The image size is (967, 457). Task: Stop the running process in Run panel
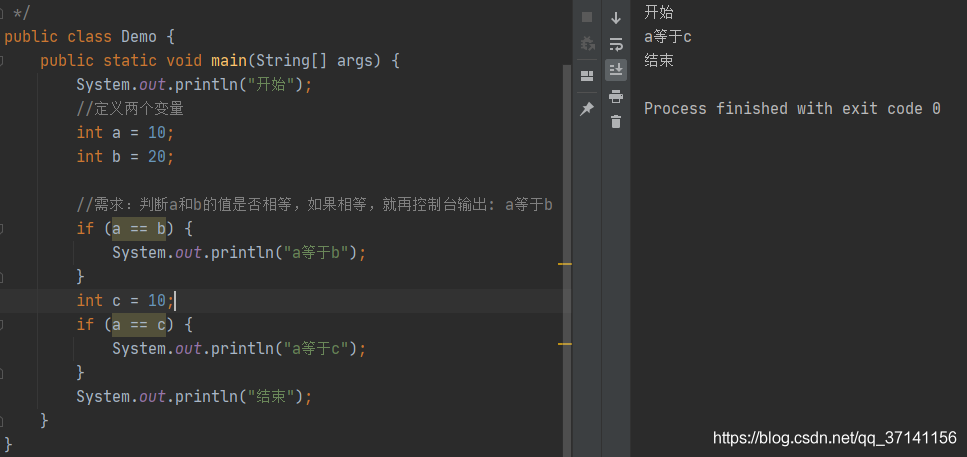[587, 17]
